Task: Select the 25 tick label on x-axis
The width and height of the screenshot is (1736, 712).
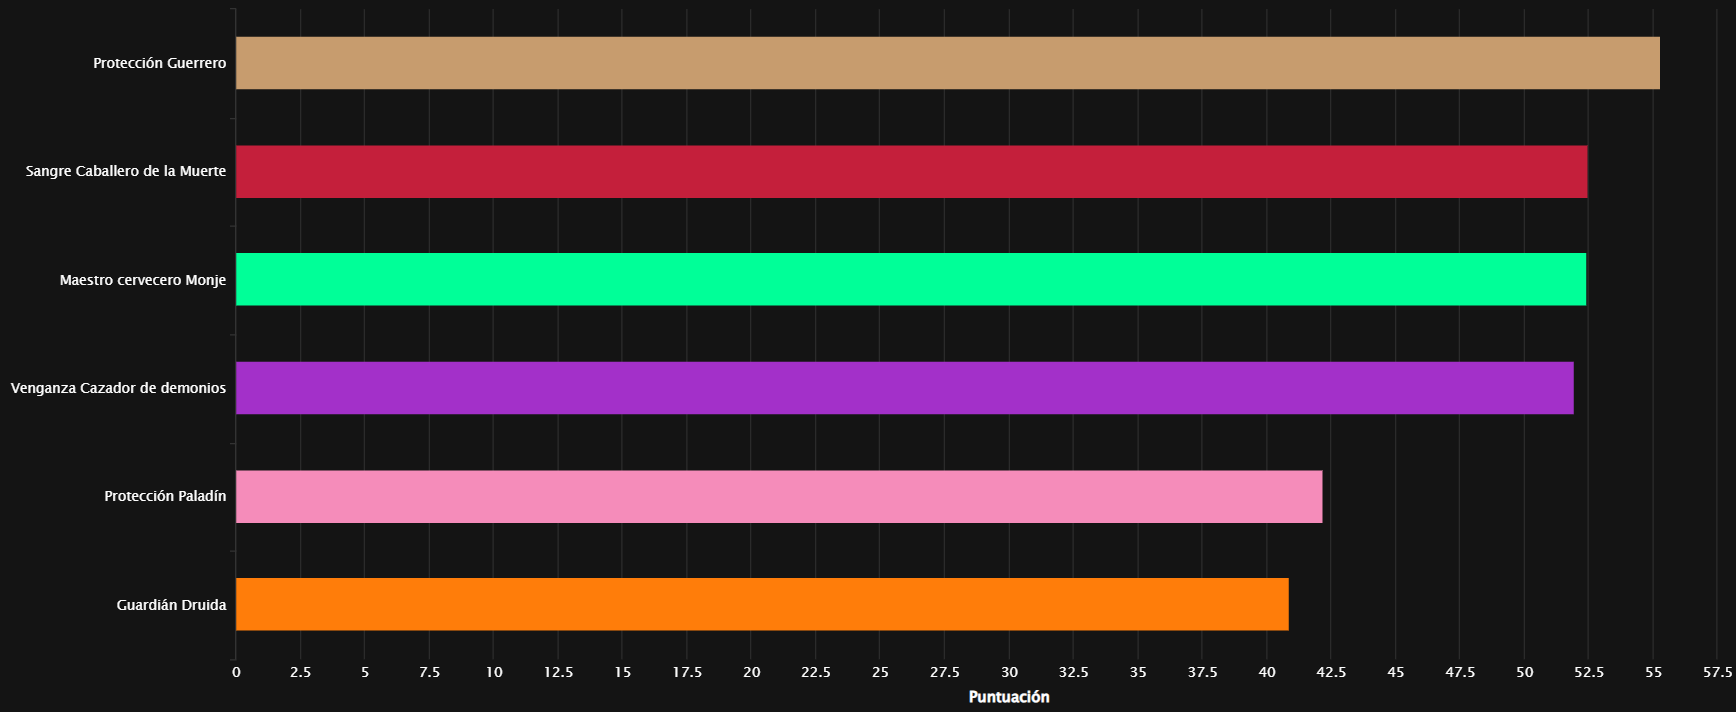Action: click(x=880, y=672)
